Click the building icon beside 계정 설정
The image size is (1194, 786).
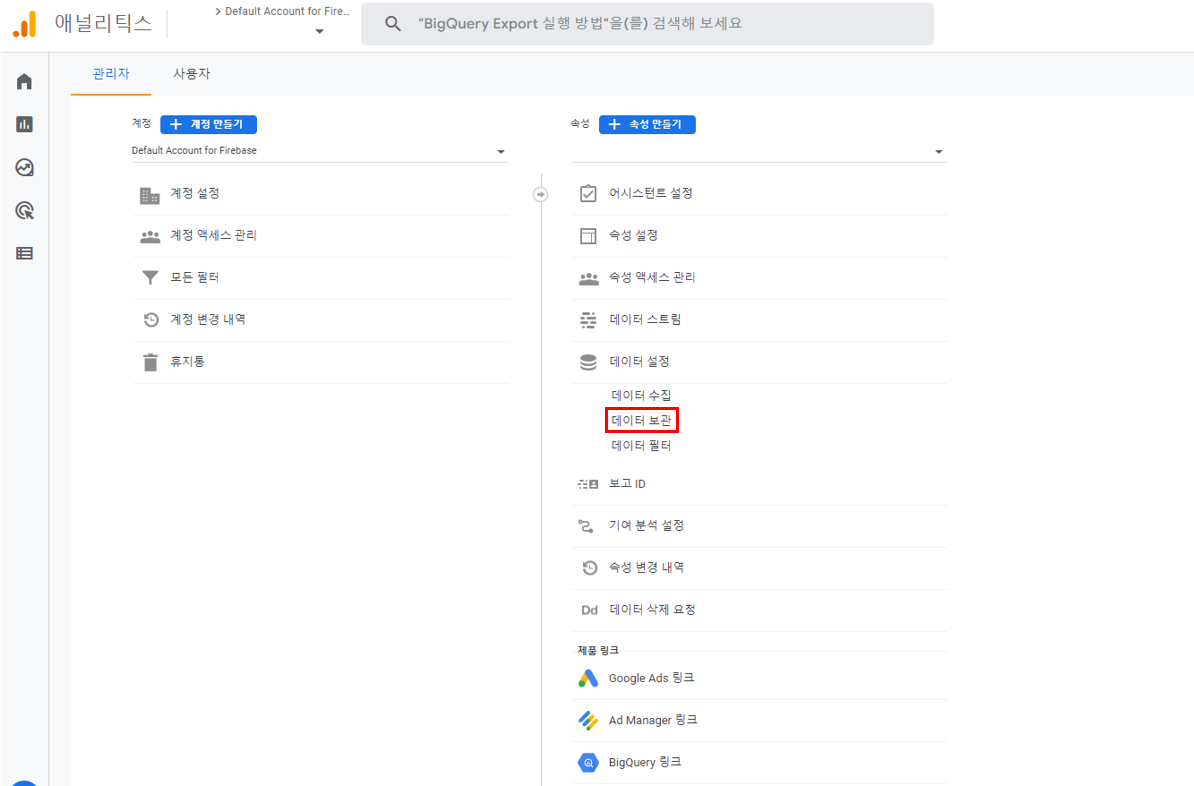point(150,195)
